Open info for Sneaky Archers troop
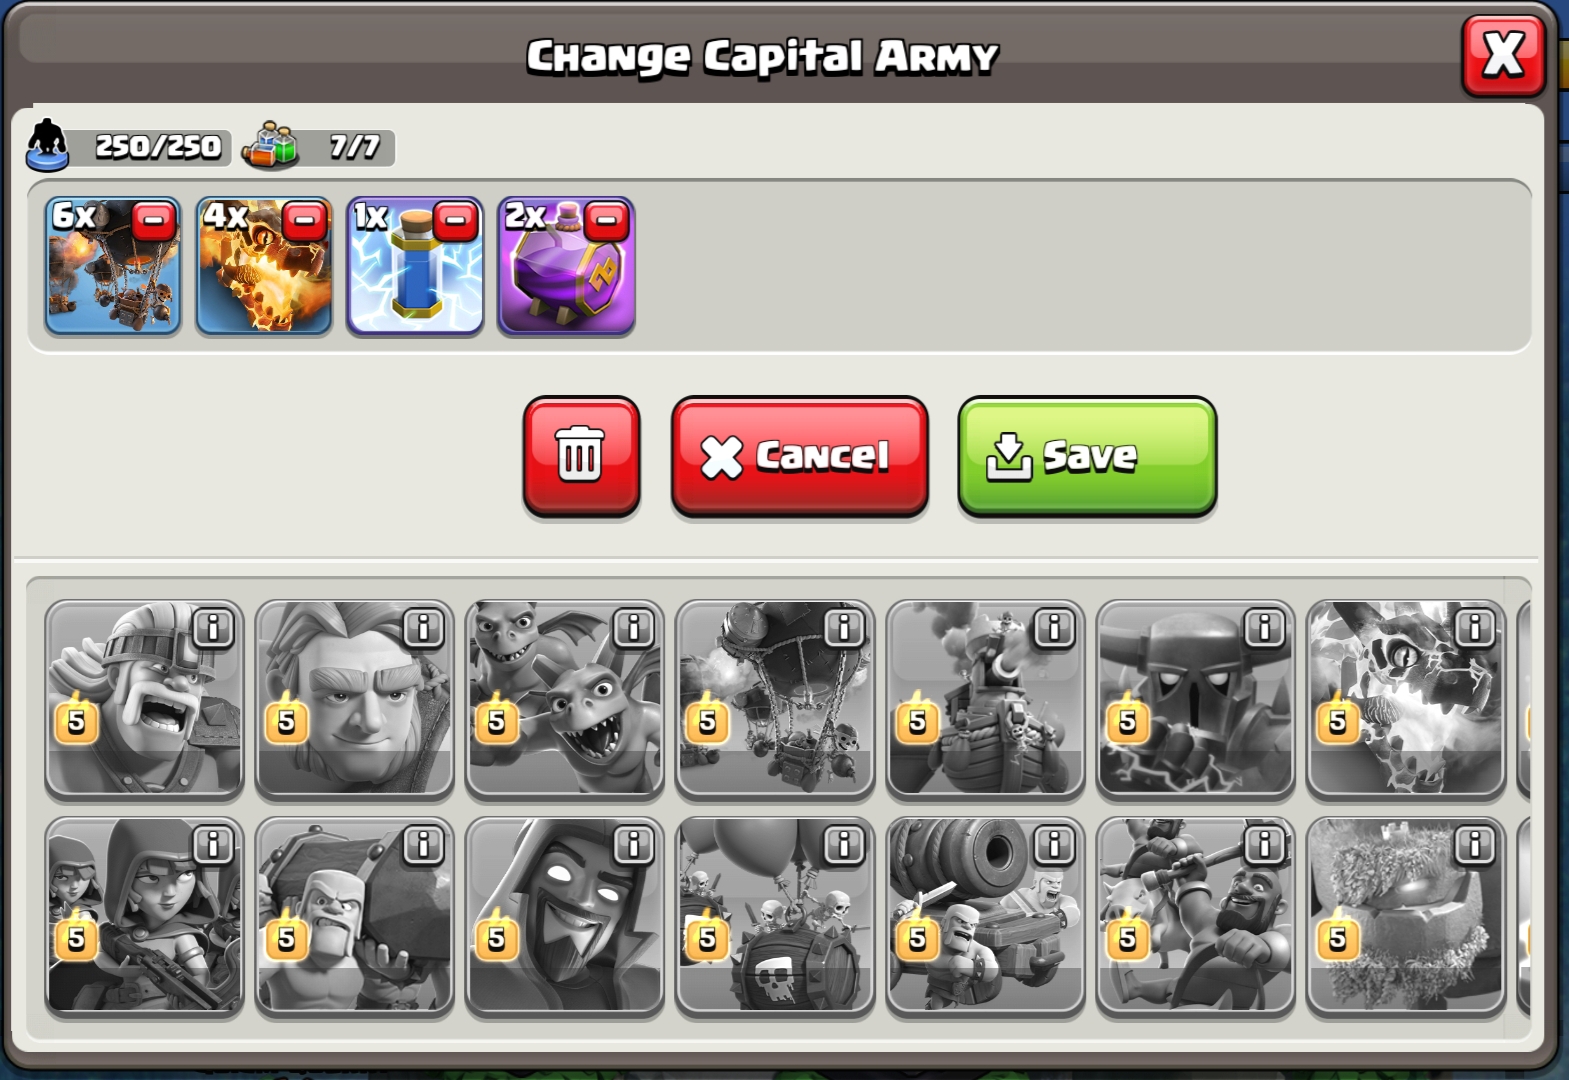 (x=213, y=846)
